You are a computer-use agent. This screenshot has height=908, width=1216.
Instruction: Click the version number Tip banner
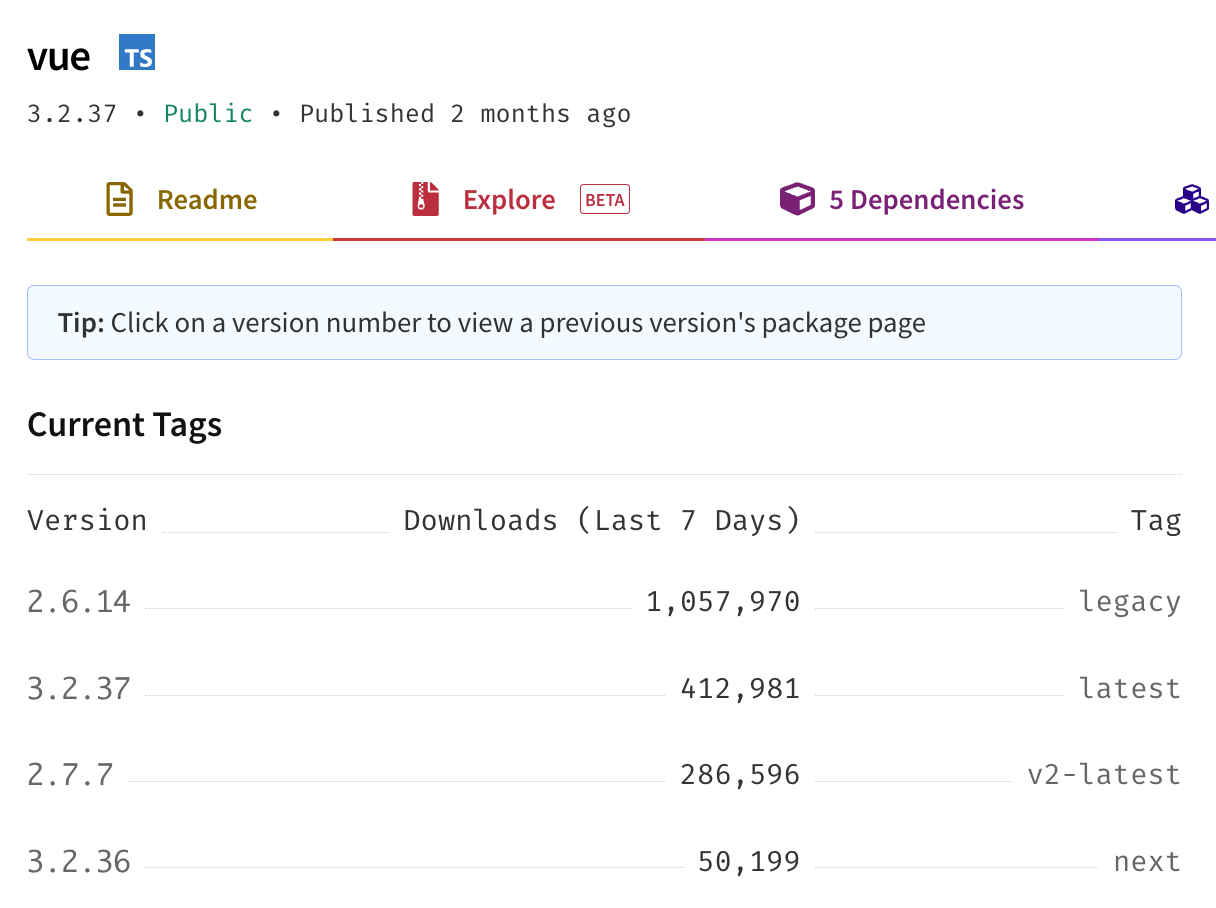click(604, 322)
